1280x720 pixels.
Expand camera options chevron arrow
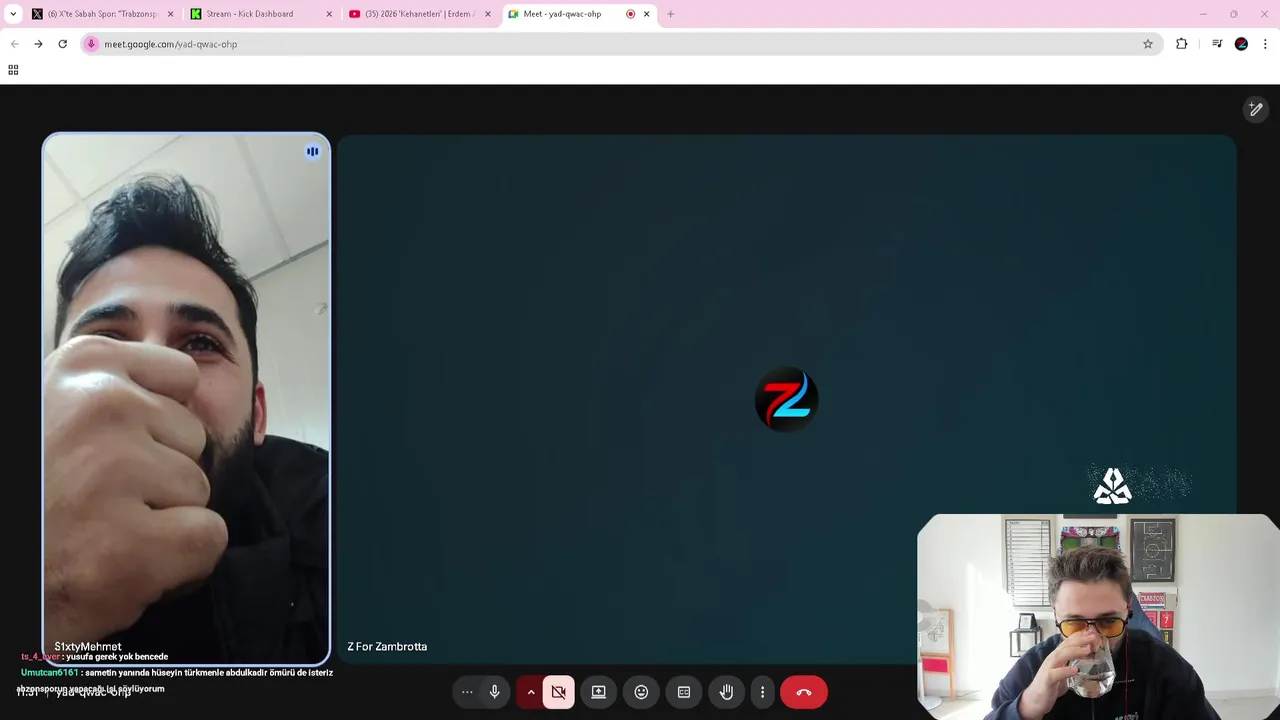coord(531,692)
